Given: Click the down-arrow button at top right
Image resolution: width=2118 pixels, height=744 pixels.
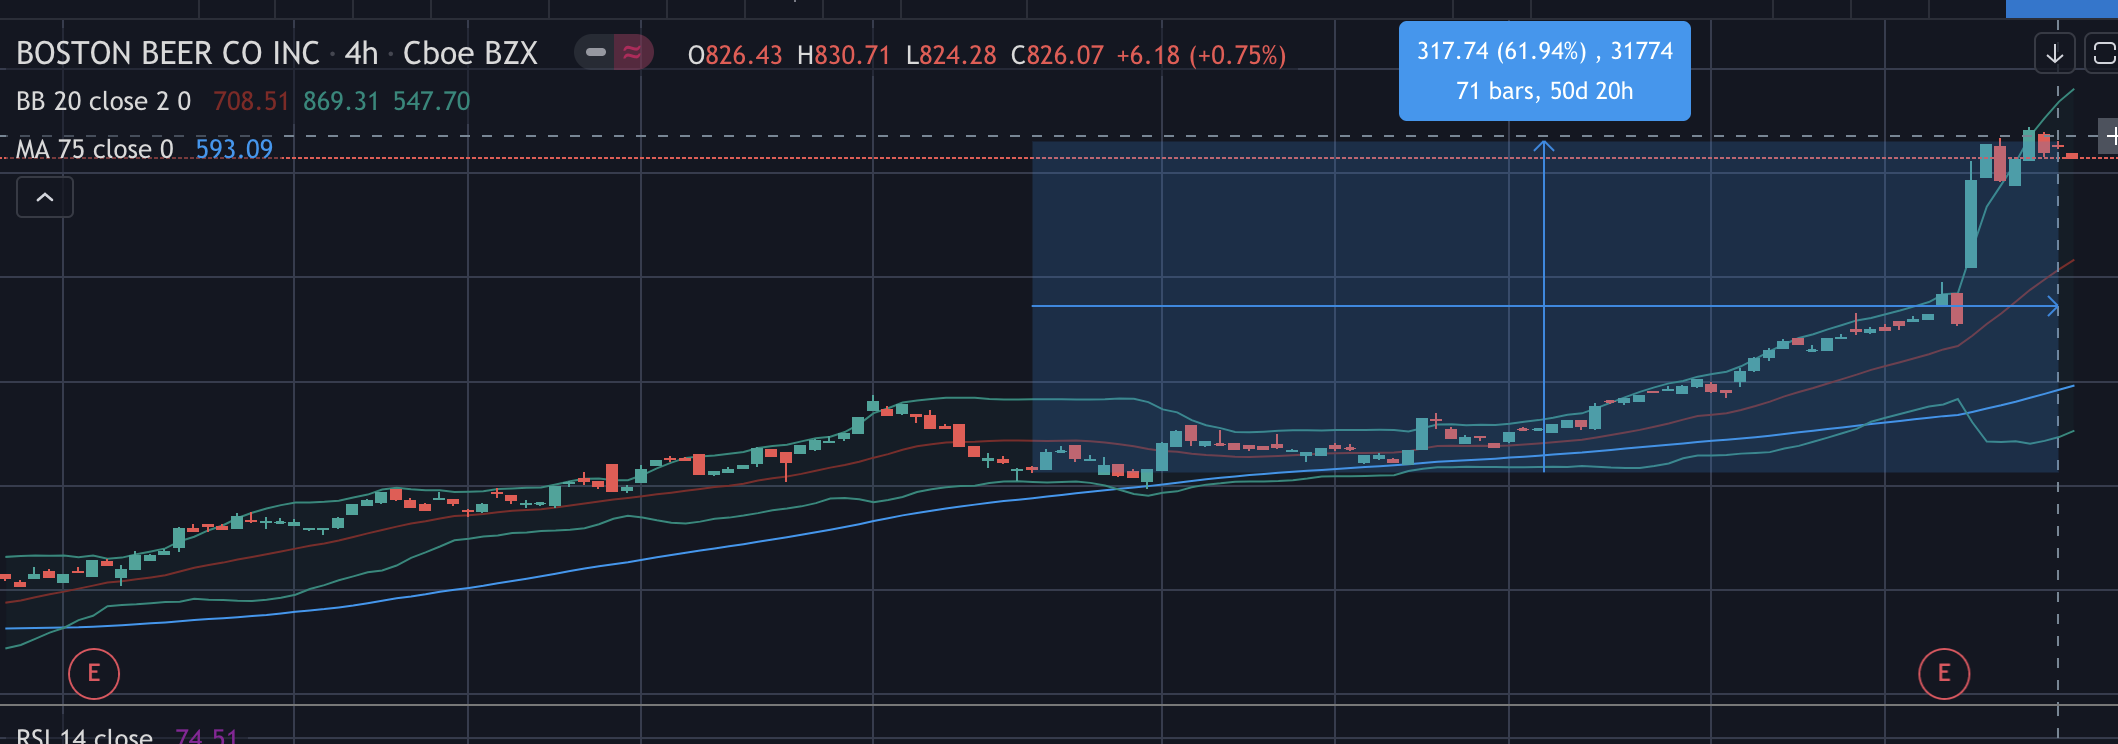Looking at the screenshot, I should click(2055, 53).
